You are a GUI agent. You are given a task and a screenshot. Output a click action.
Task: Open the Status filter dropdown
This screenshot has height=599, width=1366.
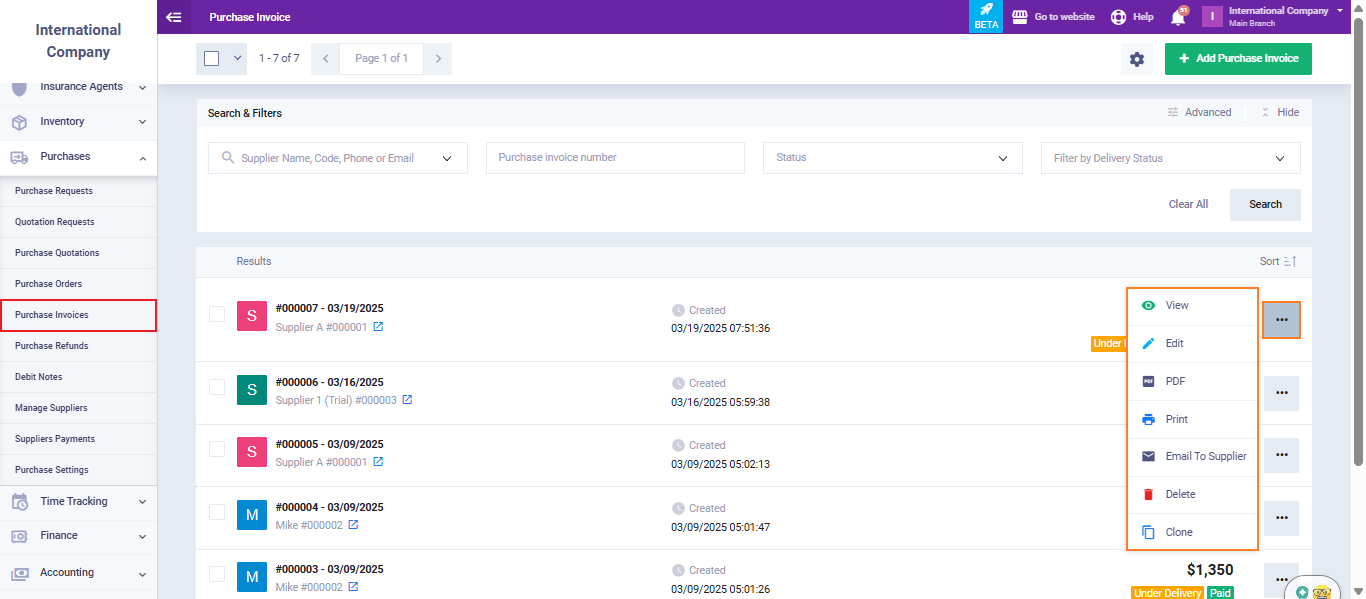892,158
